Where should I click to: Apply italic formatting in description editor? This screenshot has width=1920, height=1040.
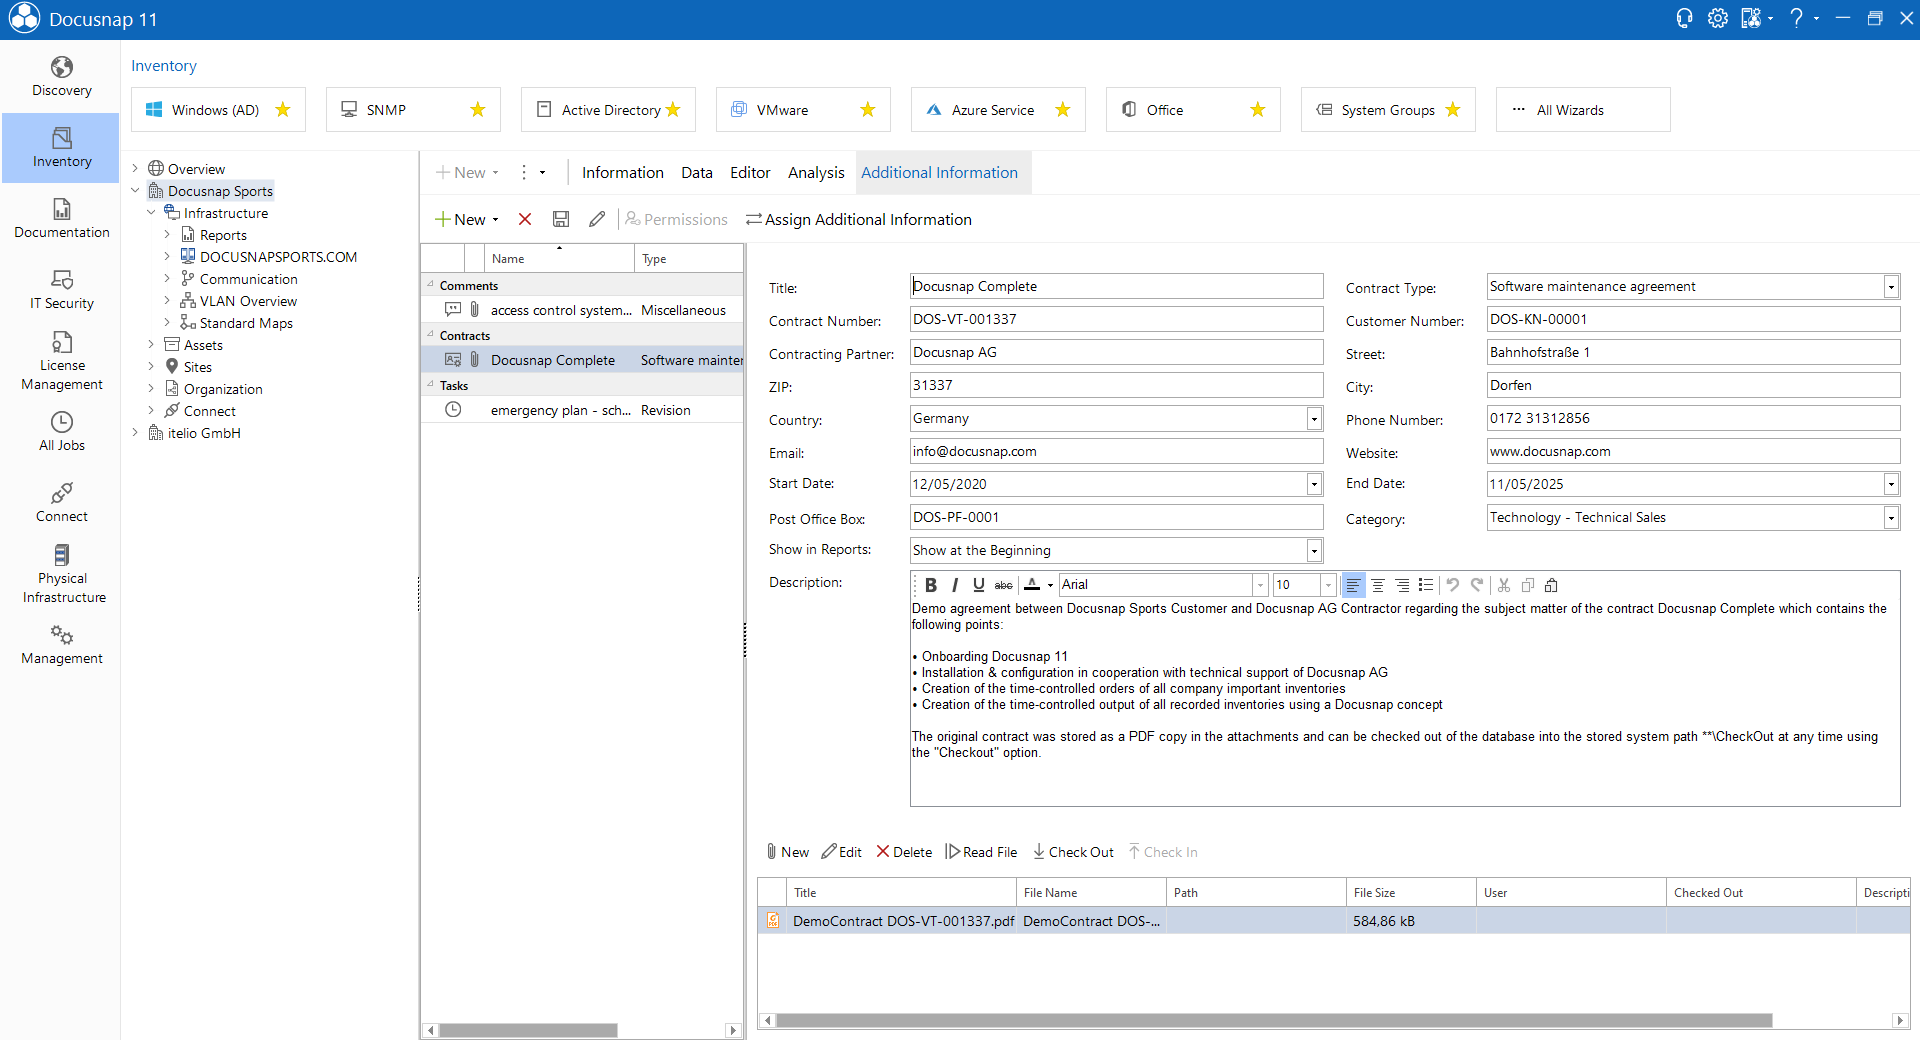point(955,585)
